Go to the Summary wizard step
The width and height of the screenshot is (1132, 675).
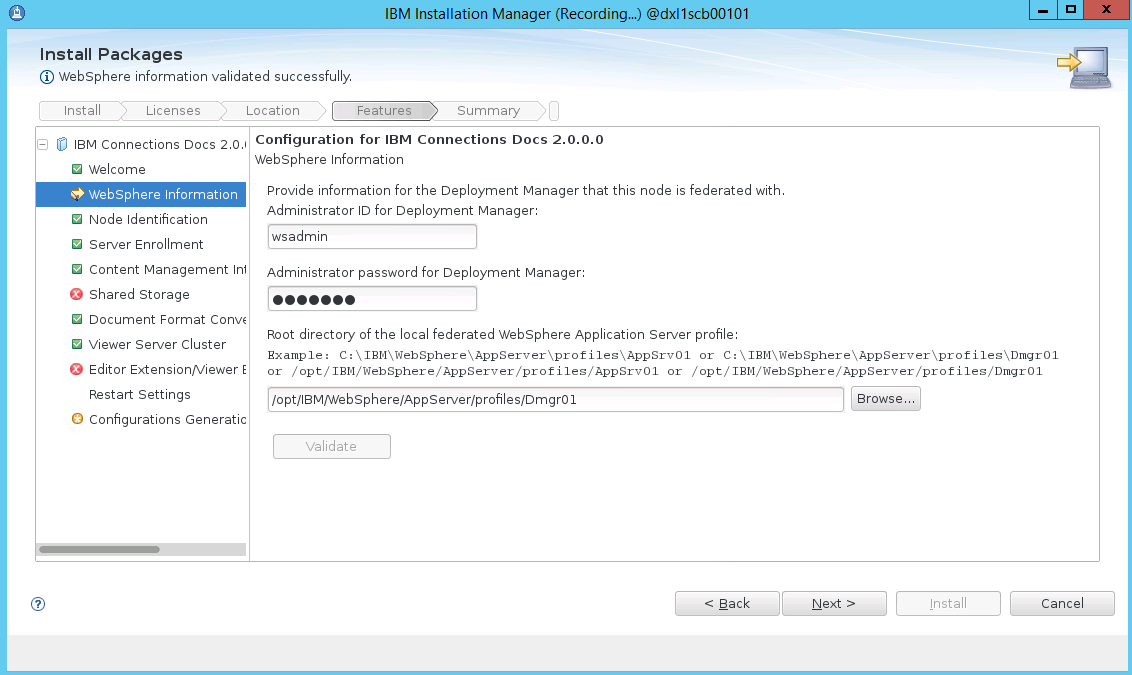click(x=488, y=110)
